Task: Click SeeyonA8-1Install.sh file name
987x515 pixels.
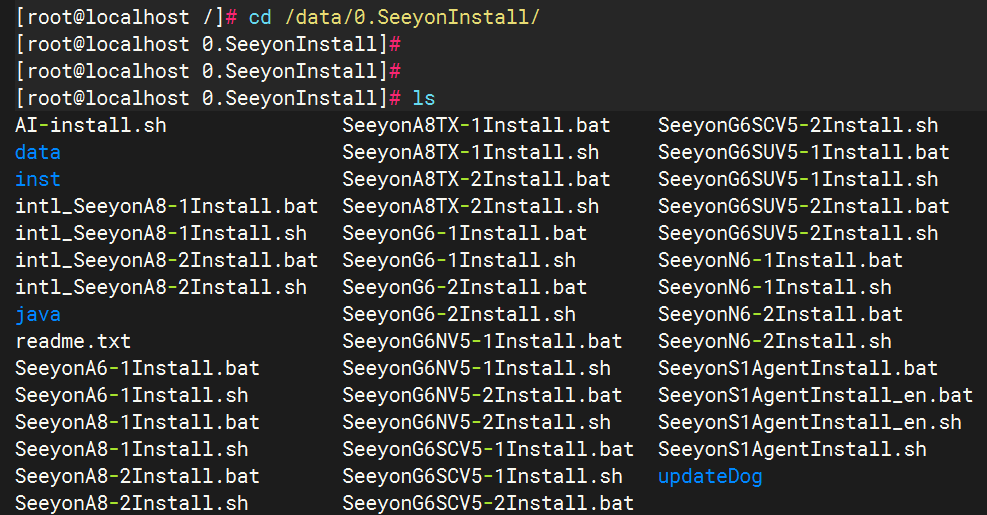Action: [x=132, y=450]
